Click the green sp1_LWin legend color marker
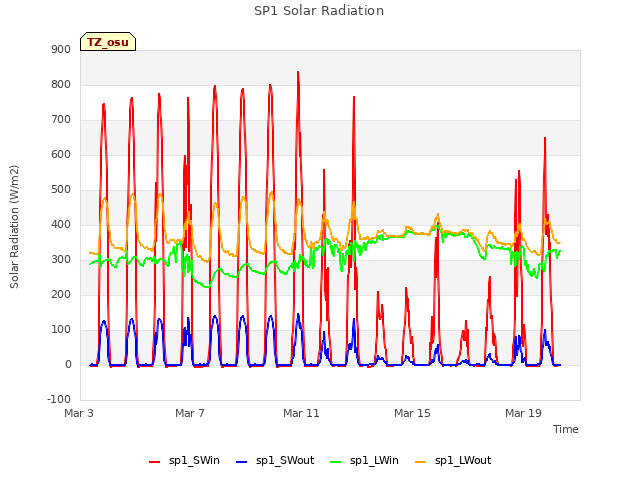Screen dimensions: 640x480 [336, 462]
